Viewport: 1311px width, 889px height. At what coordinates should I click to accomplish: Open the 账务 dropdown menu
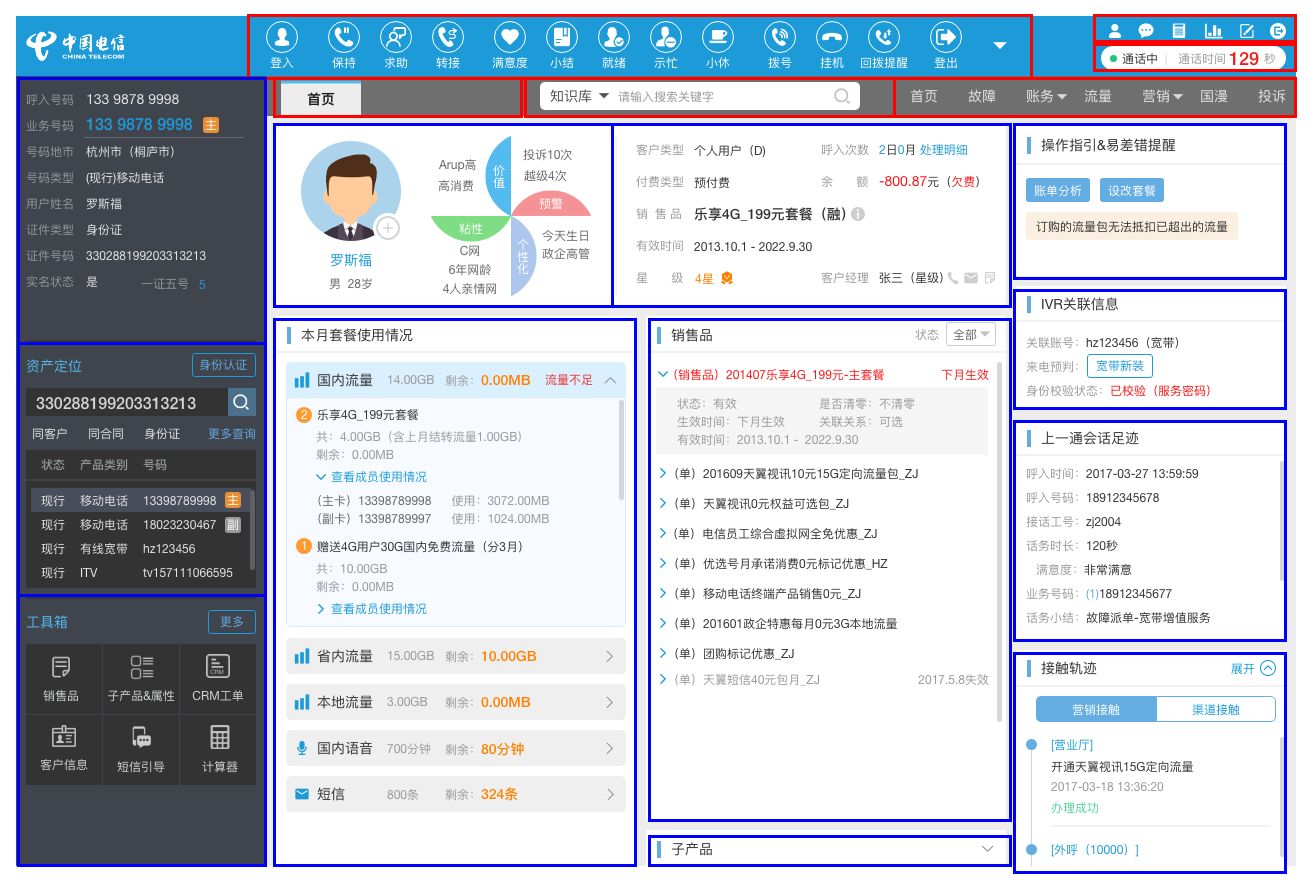click(x=1046, y=96)
